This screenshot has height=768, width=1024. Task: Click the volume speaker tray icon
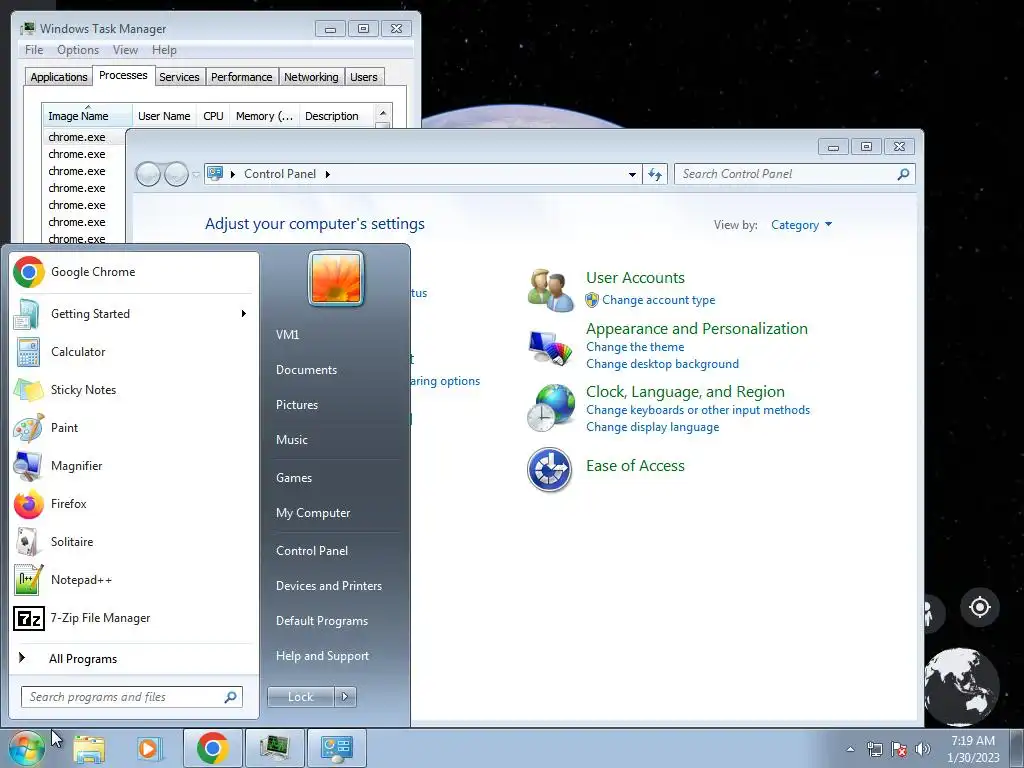pos(922,749)
